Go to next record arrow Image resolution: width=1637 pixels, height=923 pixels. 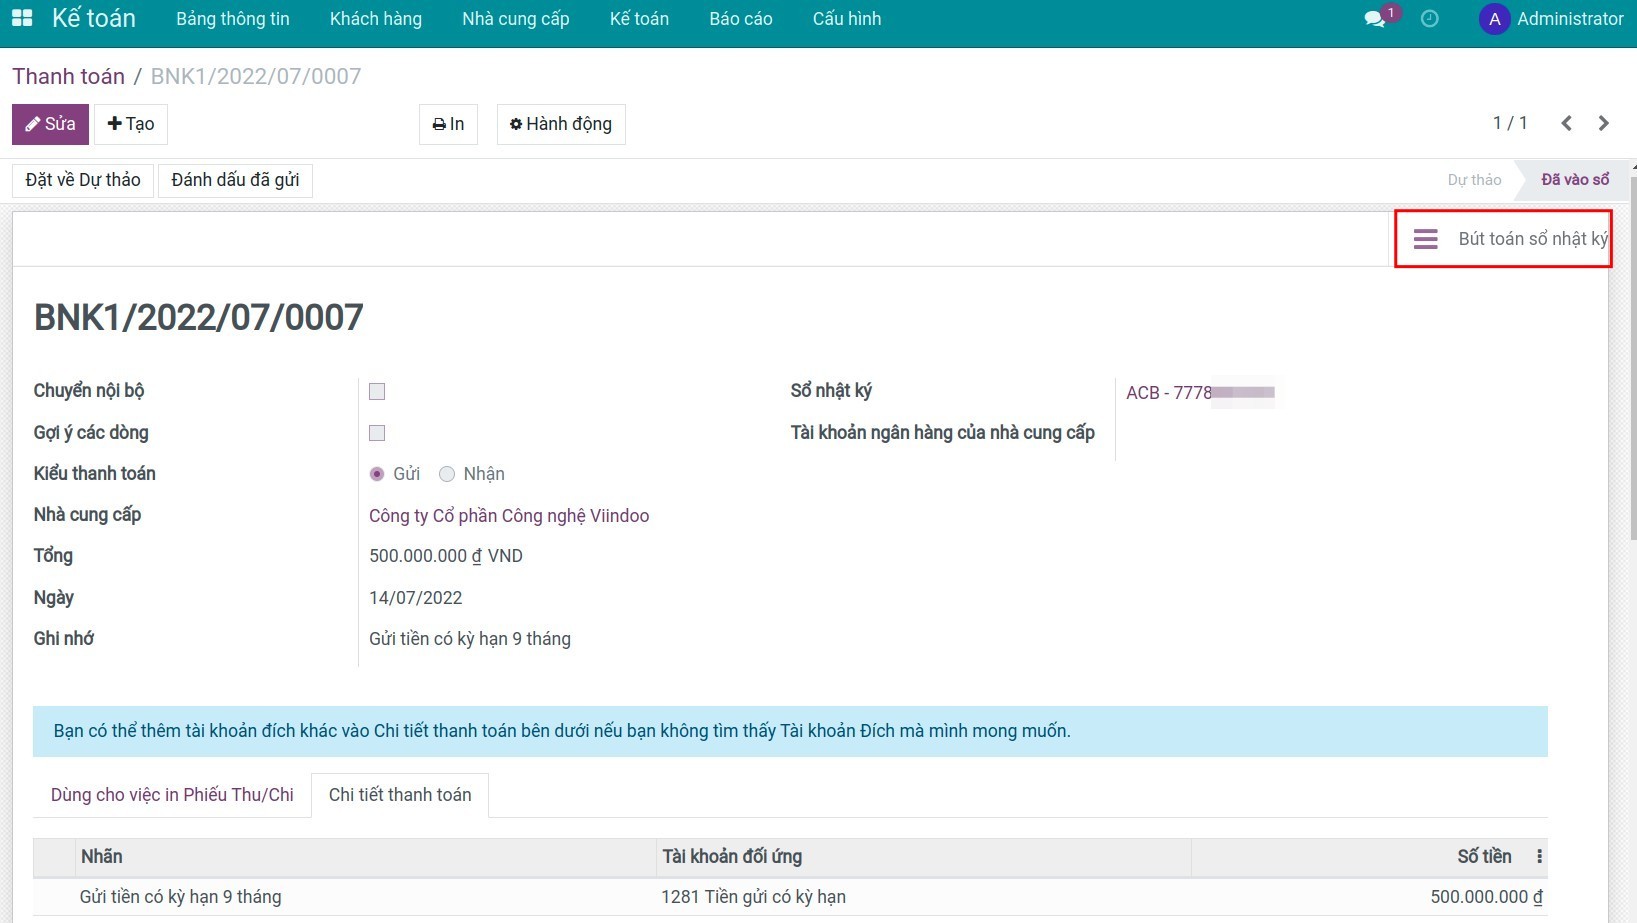coord(1603,123)
